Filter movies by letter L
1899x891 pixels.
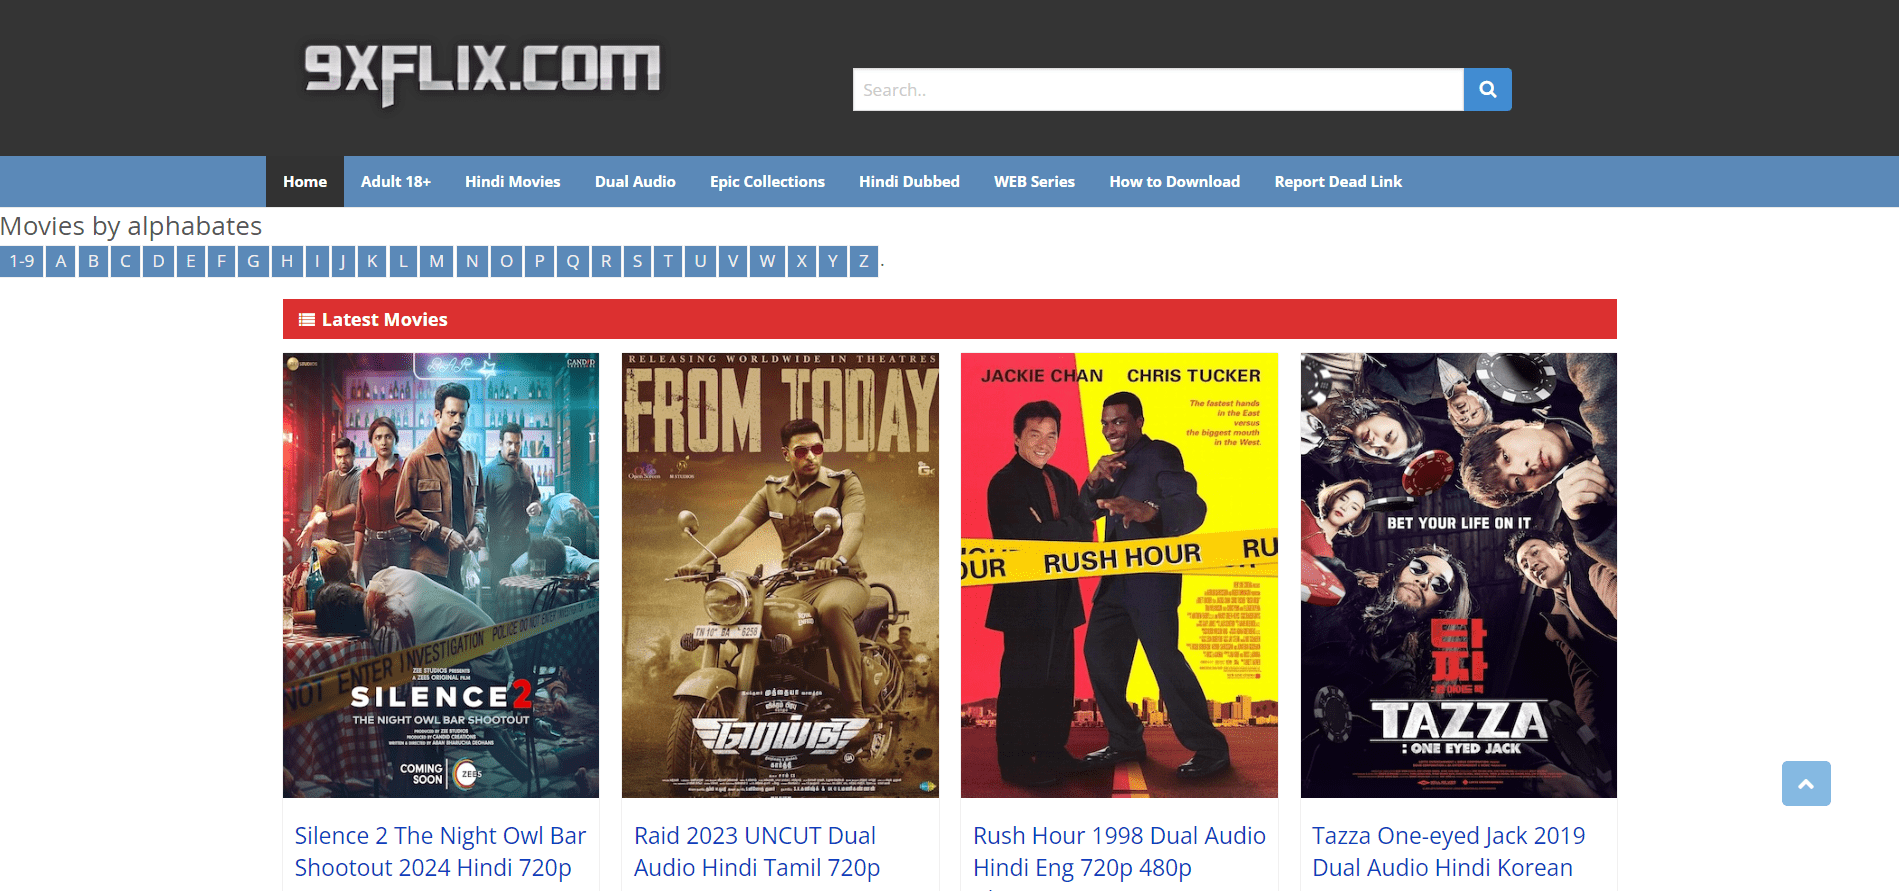pos(403,261)
